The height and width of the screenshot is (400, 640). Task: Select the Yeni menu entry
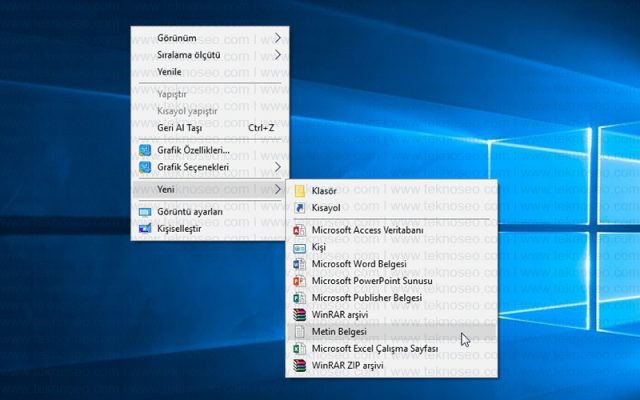click(210, 189)
